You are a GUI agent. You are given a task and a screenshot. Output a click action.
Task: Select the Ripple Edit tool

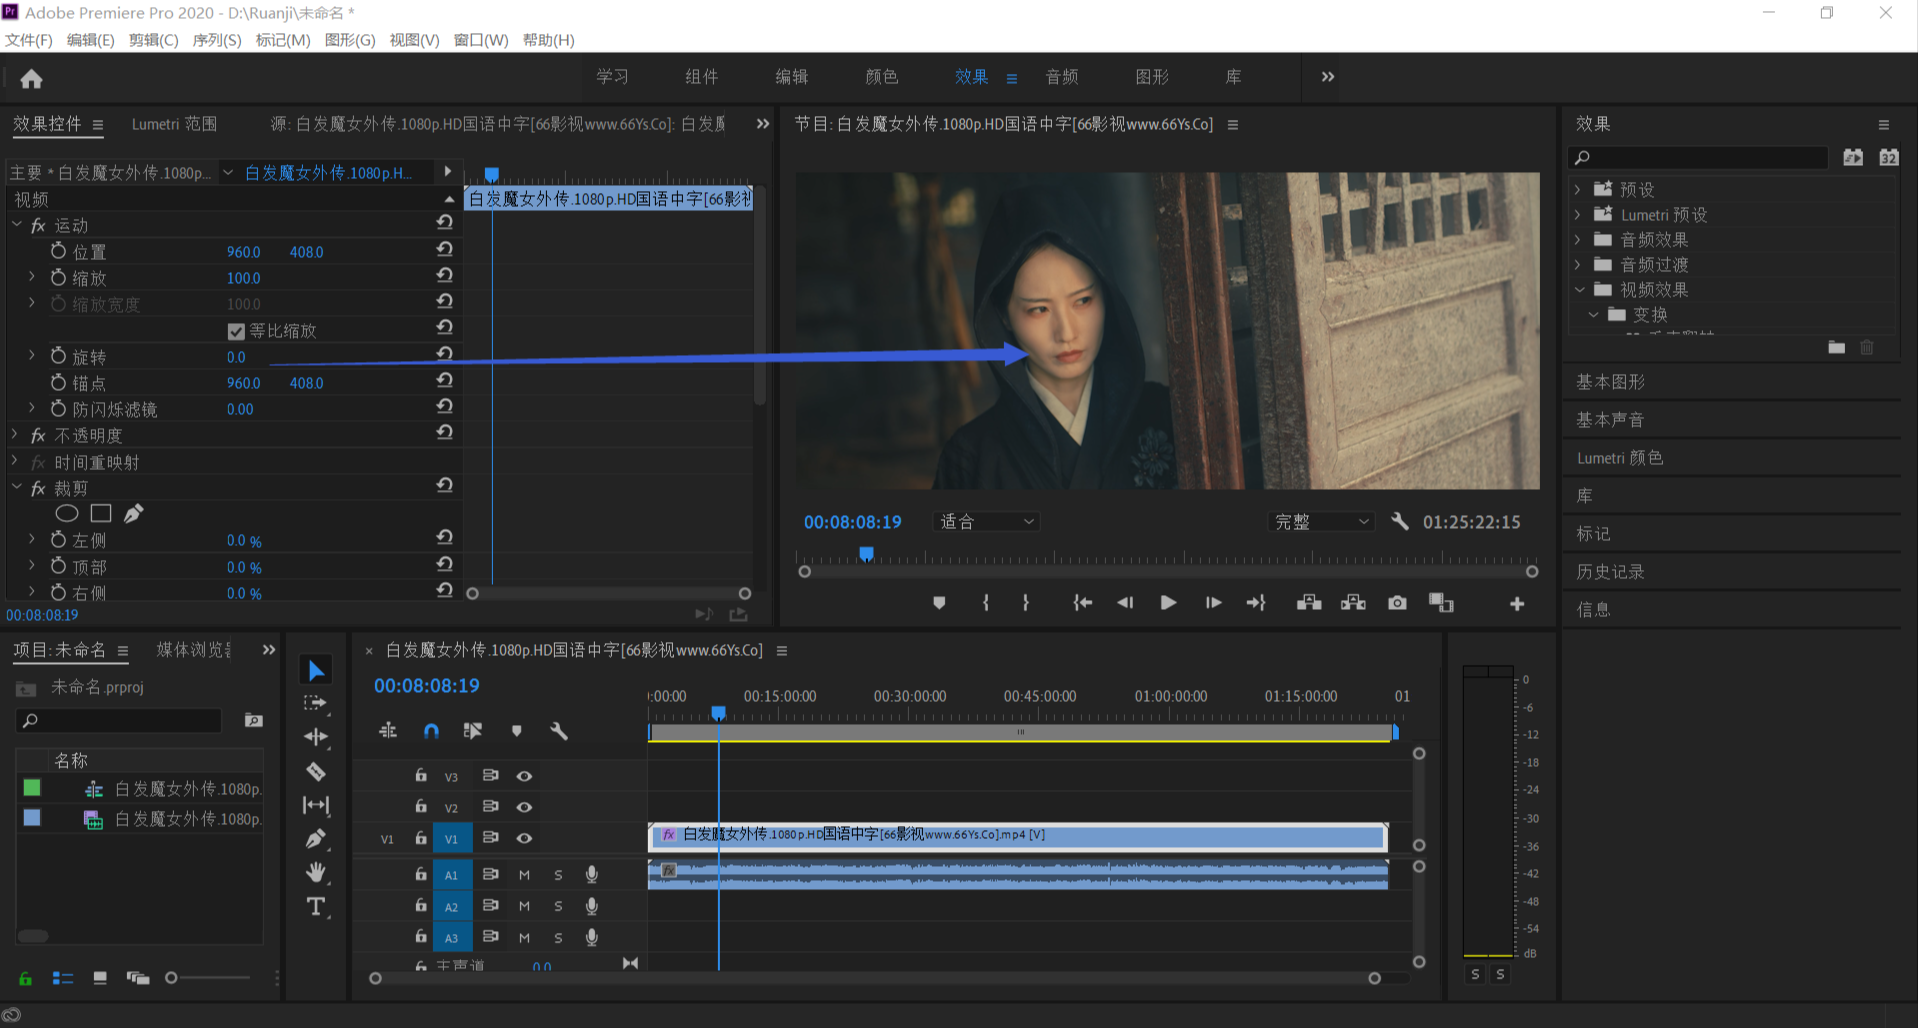coord(316,737)
